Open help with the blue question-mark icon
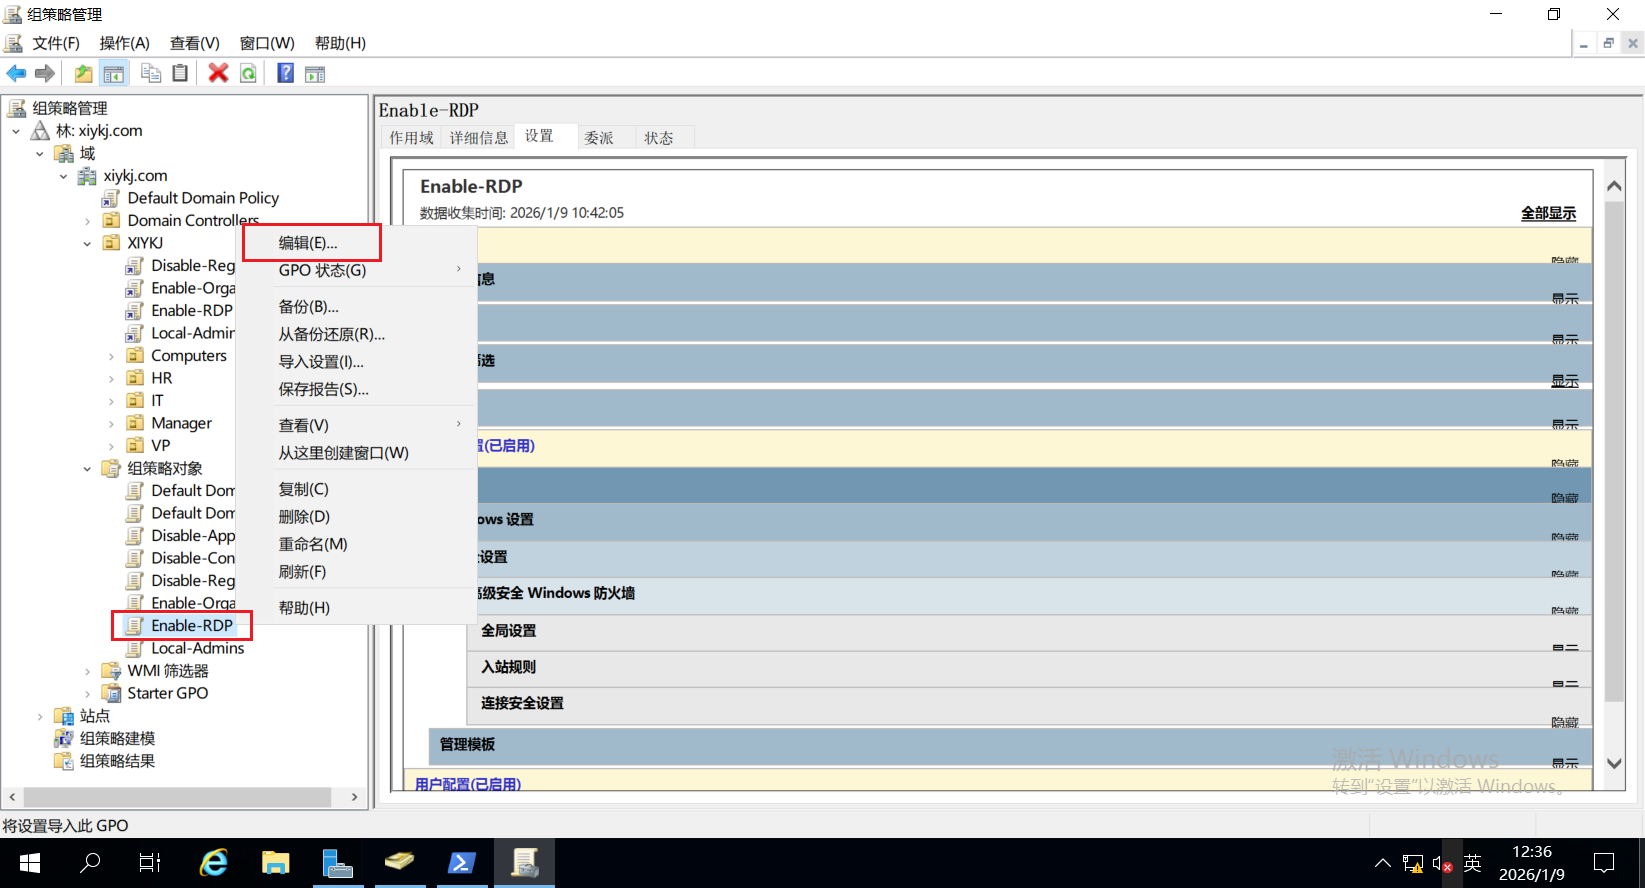The height and width of the screenshot is (888, 1645). pos(285,73)
